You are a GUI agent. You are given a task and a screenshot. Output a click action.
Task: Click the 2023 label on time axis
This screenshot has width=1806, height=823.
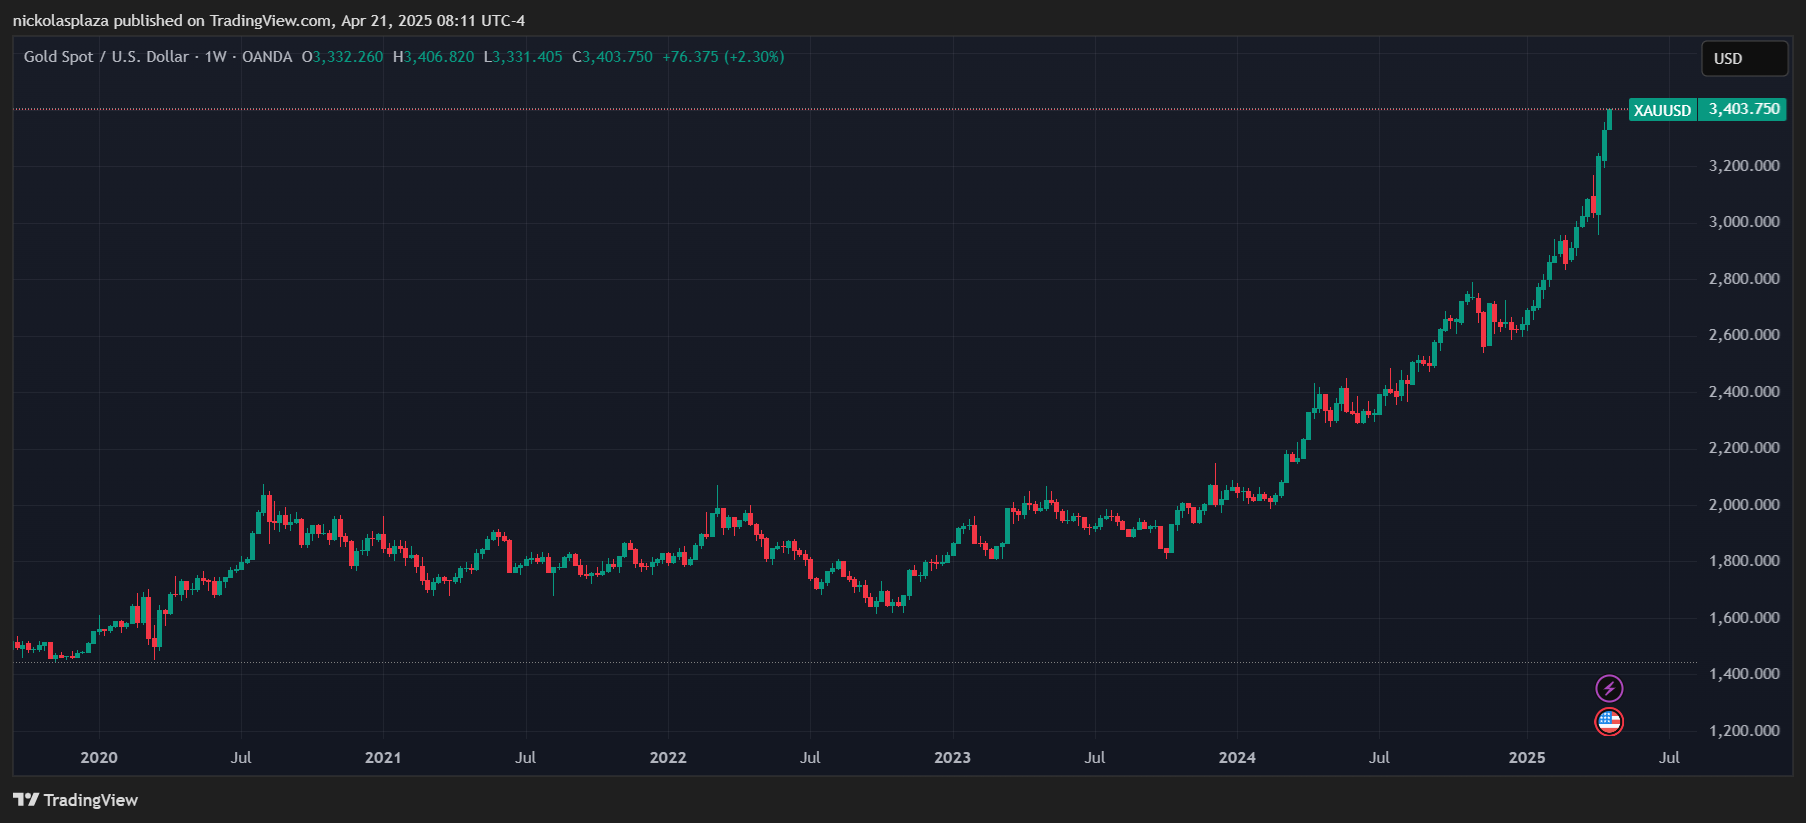tap(952, 757)
